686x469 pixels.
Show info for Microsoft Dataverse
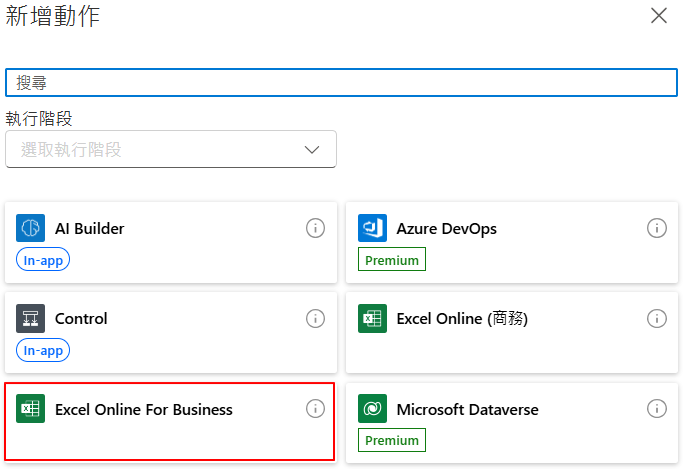click(x=657, y=409)
